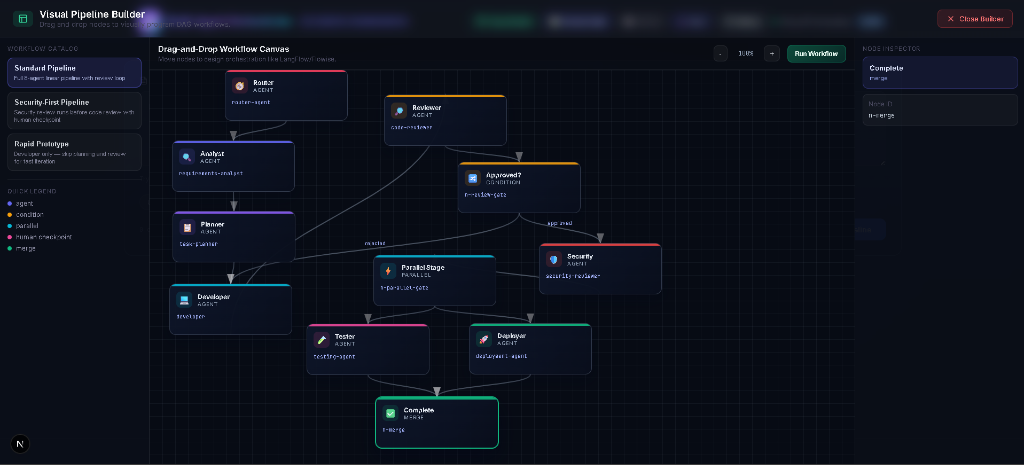Viewport: 1024px width, 465px height.
Task: Select the Approved? condition node title
Action: tap(504, 175)
